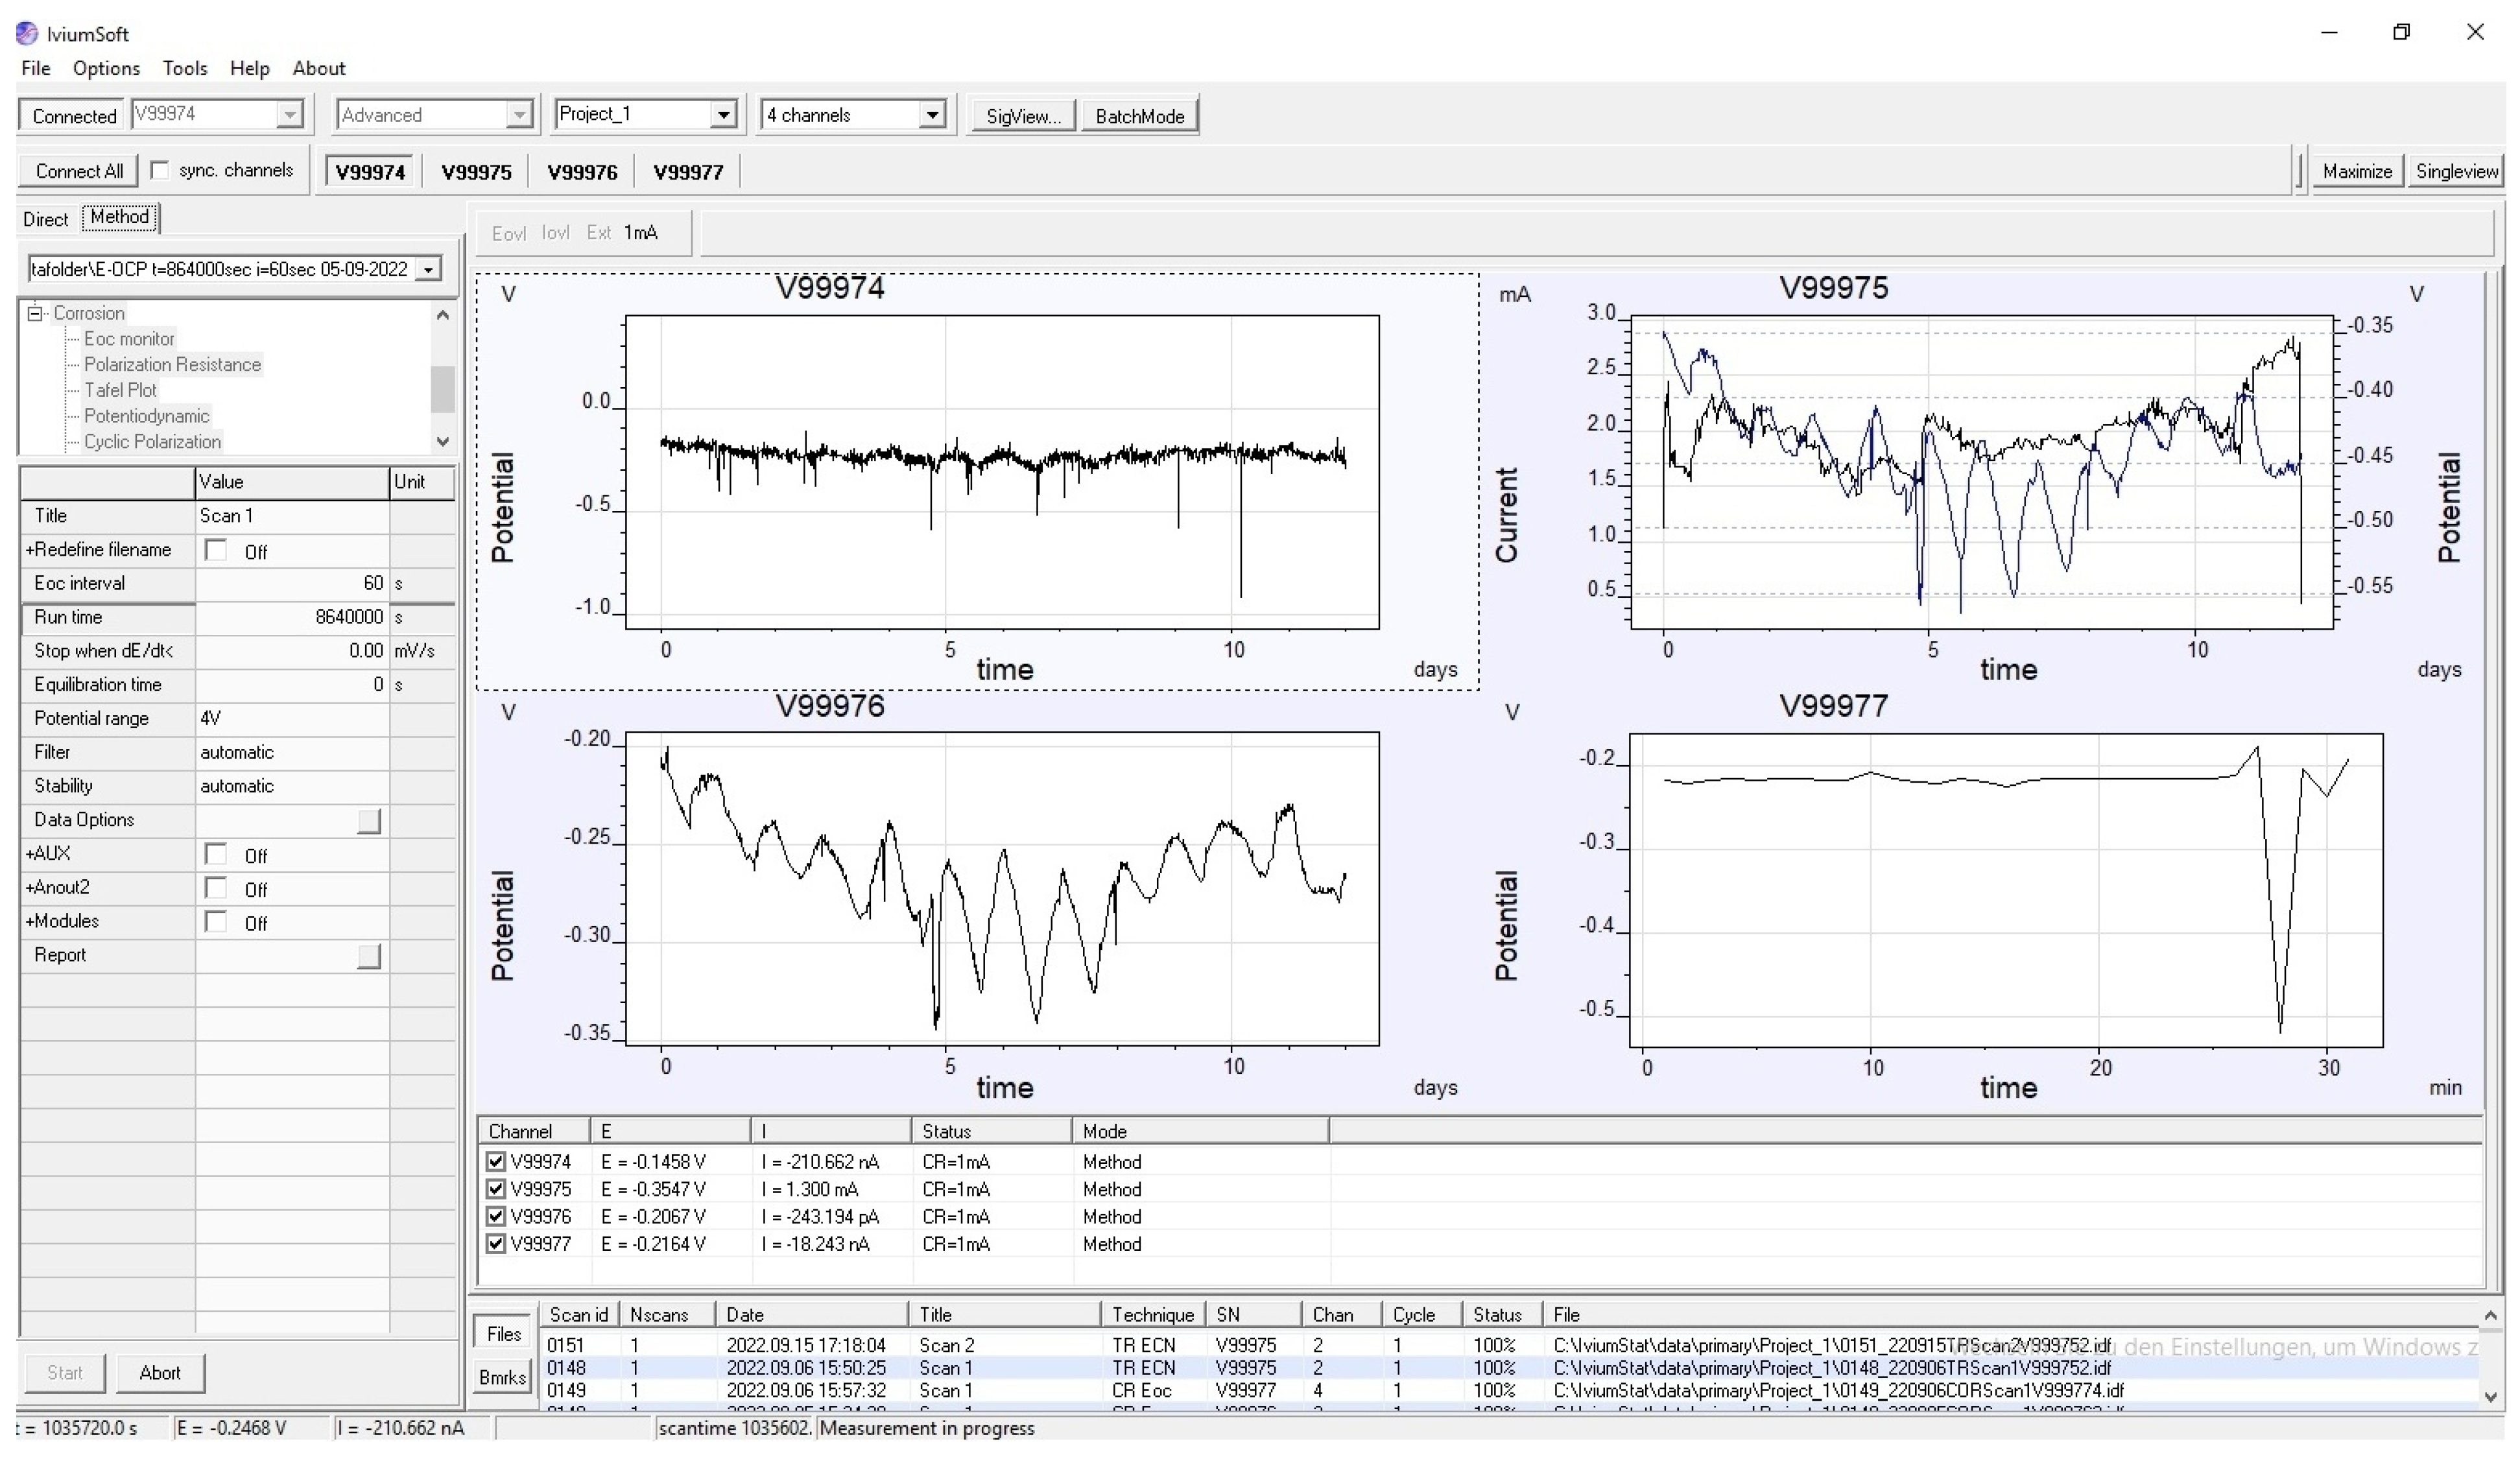Enable the sync. channels checkbox

pos(160,170)
